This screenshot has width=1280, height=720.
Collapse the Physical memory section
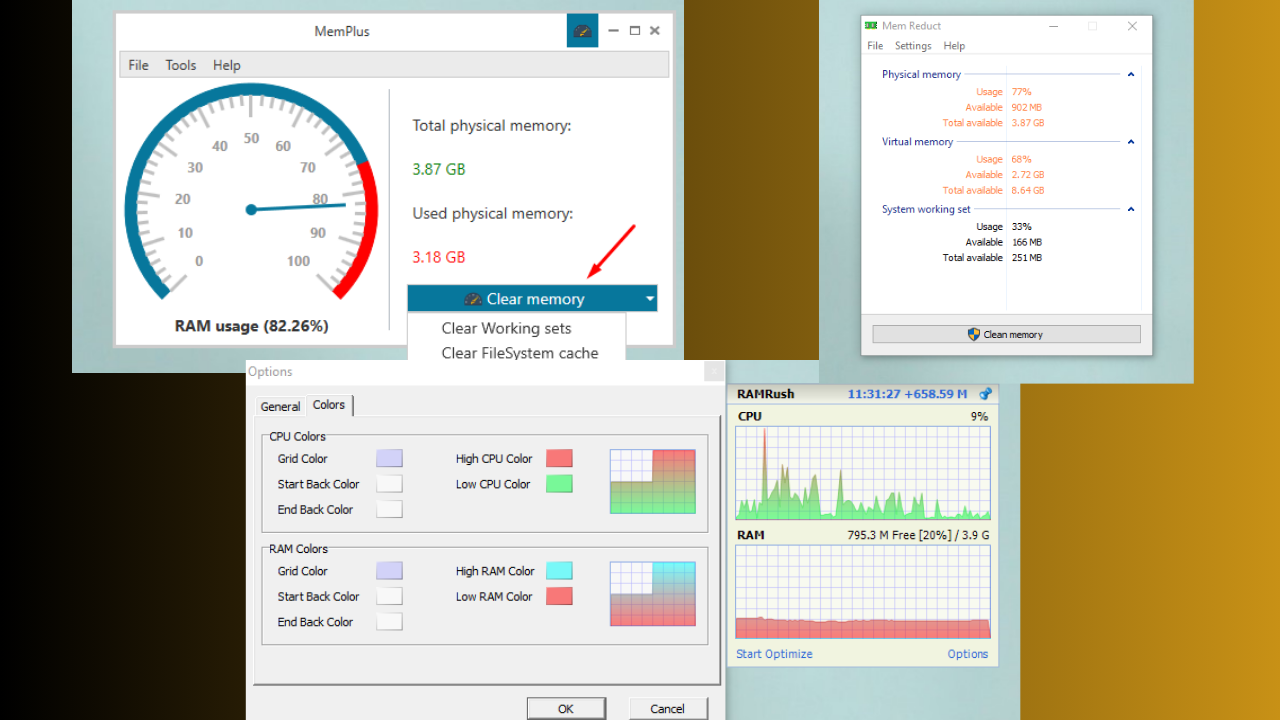[1131, 74]
